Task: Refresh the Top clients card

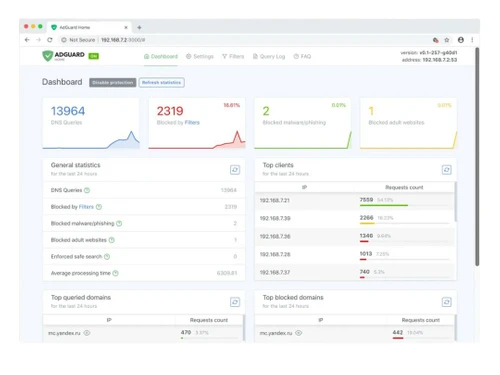Action: [x=447, y=170]
